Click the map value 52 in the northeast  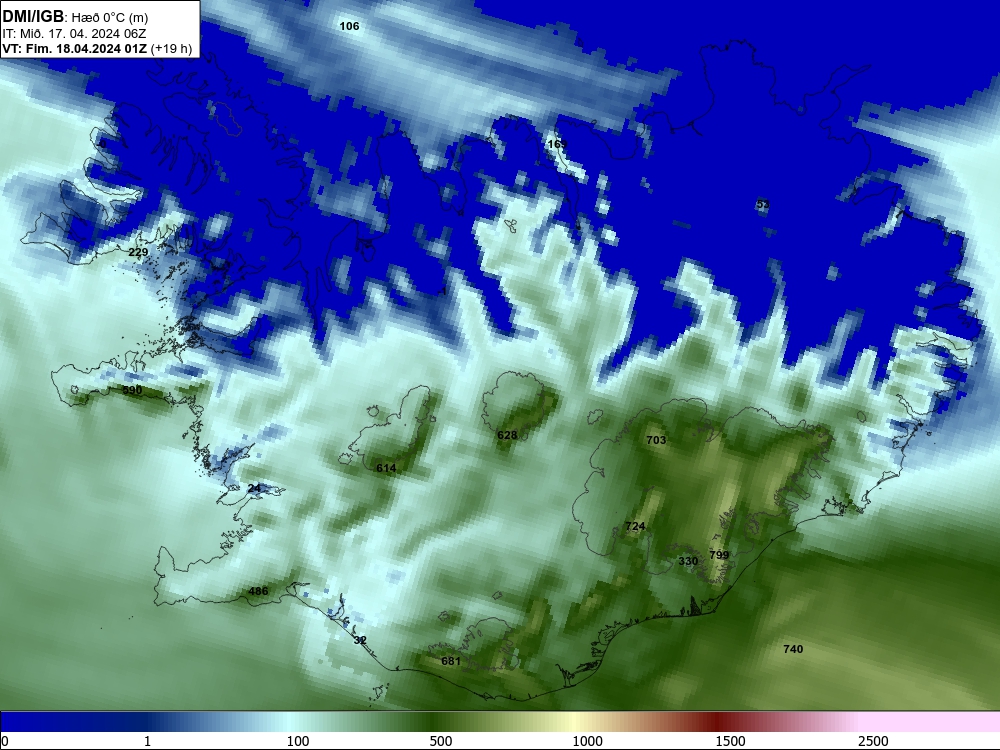(763, 205)
